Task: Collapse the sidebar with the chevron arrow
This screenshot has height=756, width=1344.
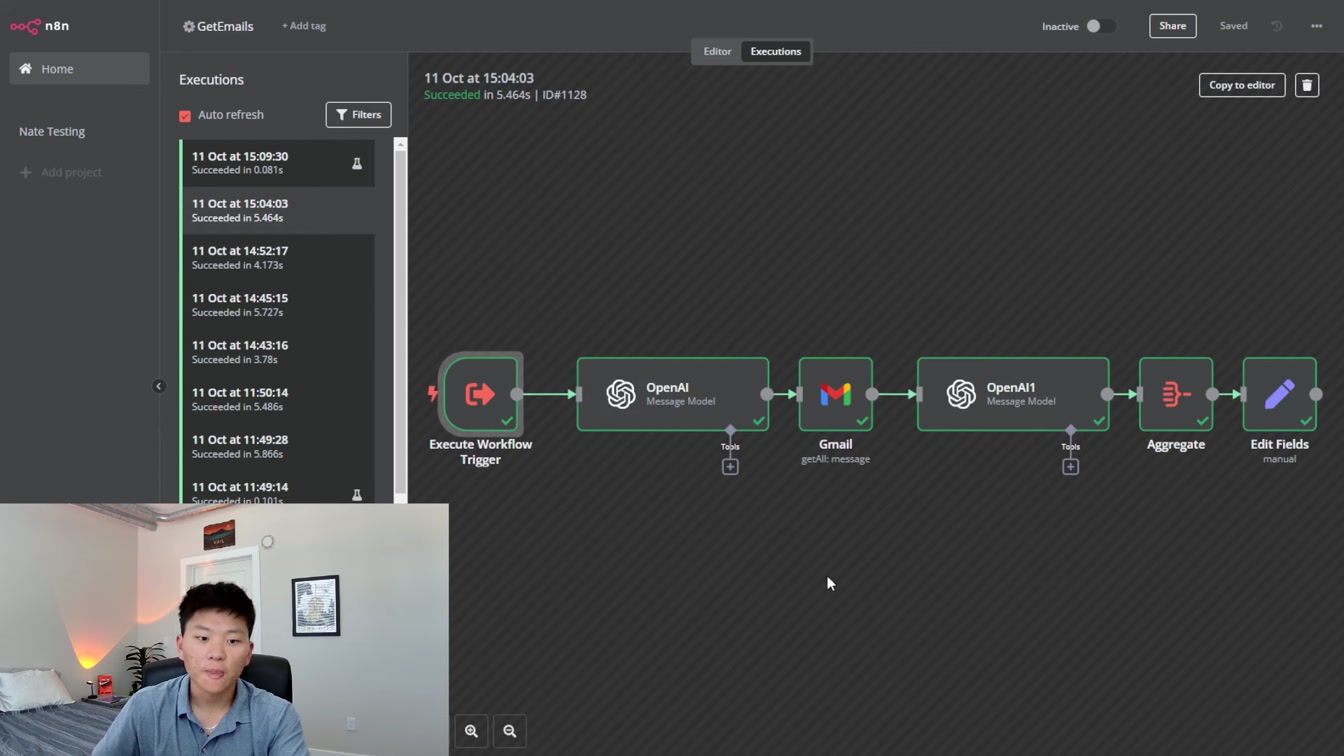Action: pos(159,386)
